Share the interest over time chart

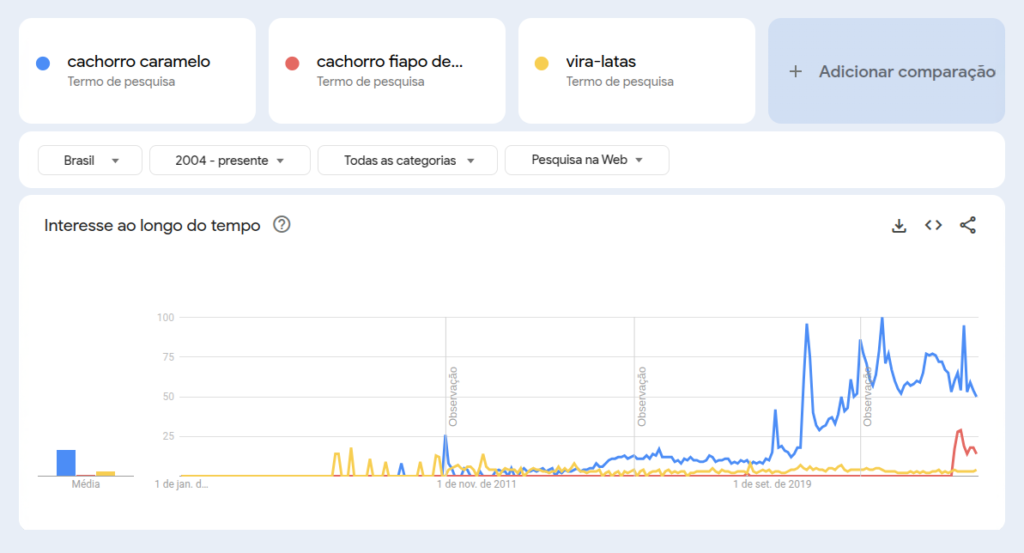[967, 226]
